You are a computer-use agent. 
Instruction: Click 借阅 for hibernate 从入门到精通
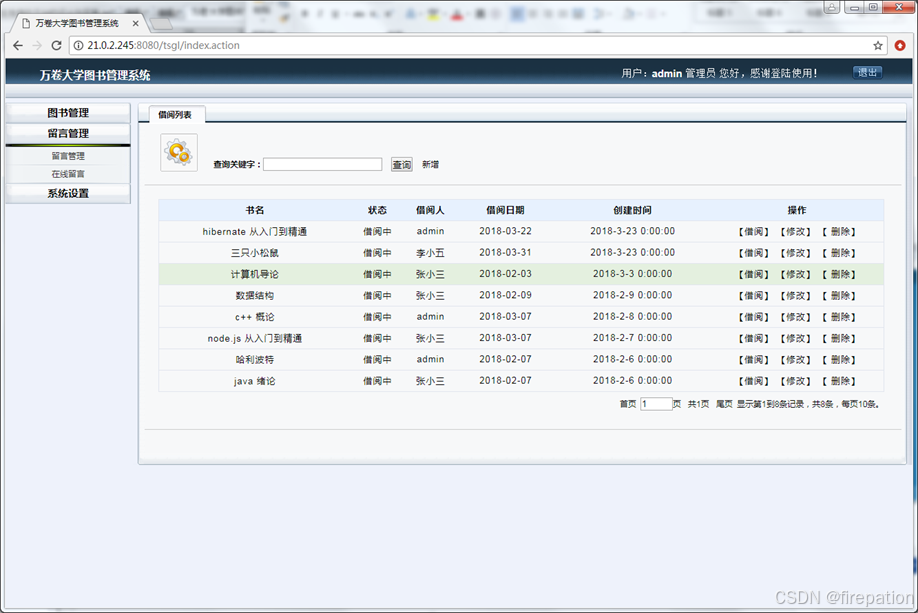(x=754, y=232)
